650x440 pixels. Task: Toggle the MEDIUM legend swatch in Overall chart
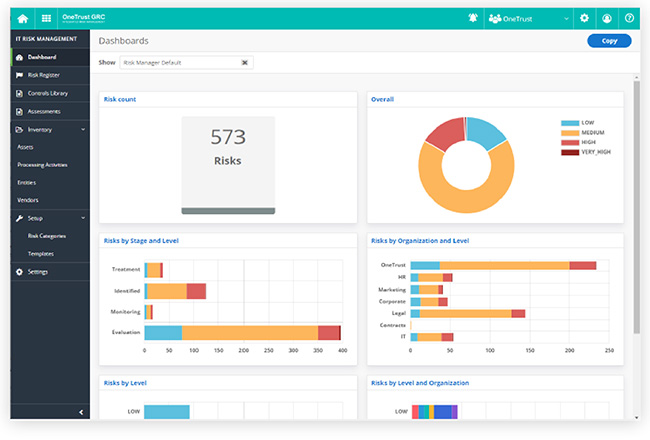(570, 133)
